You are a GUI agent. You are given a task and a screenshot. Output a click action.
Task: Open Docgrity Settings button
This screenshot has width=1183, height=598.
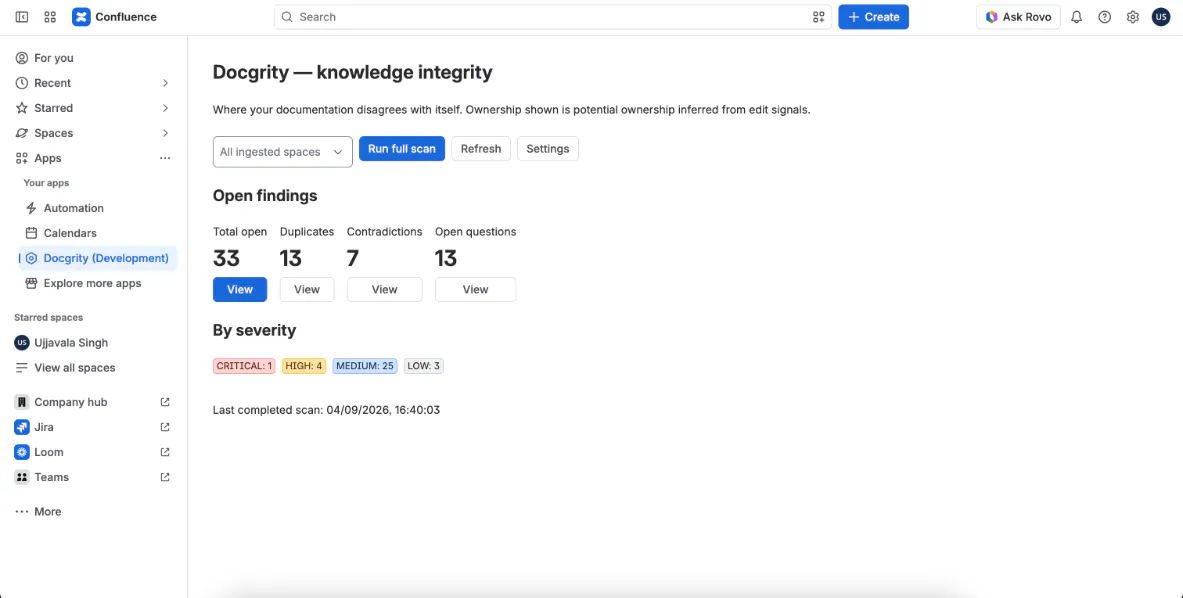(x=548, y=149)
